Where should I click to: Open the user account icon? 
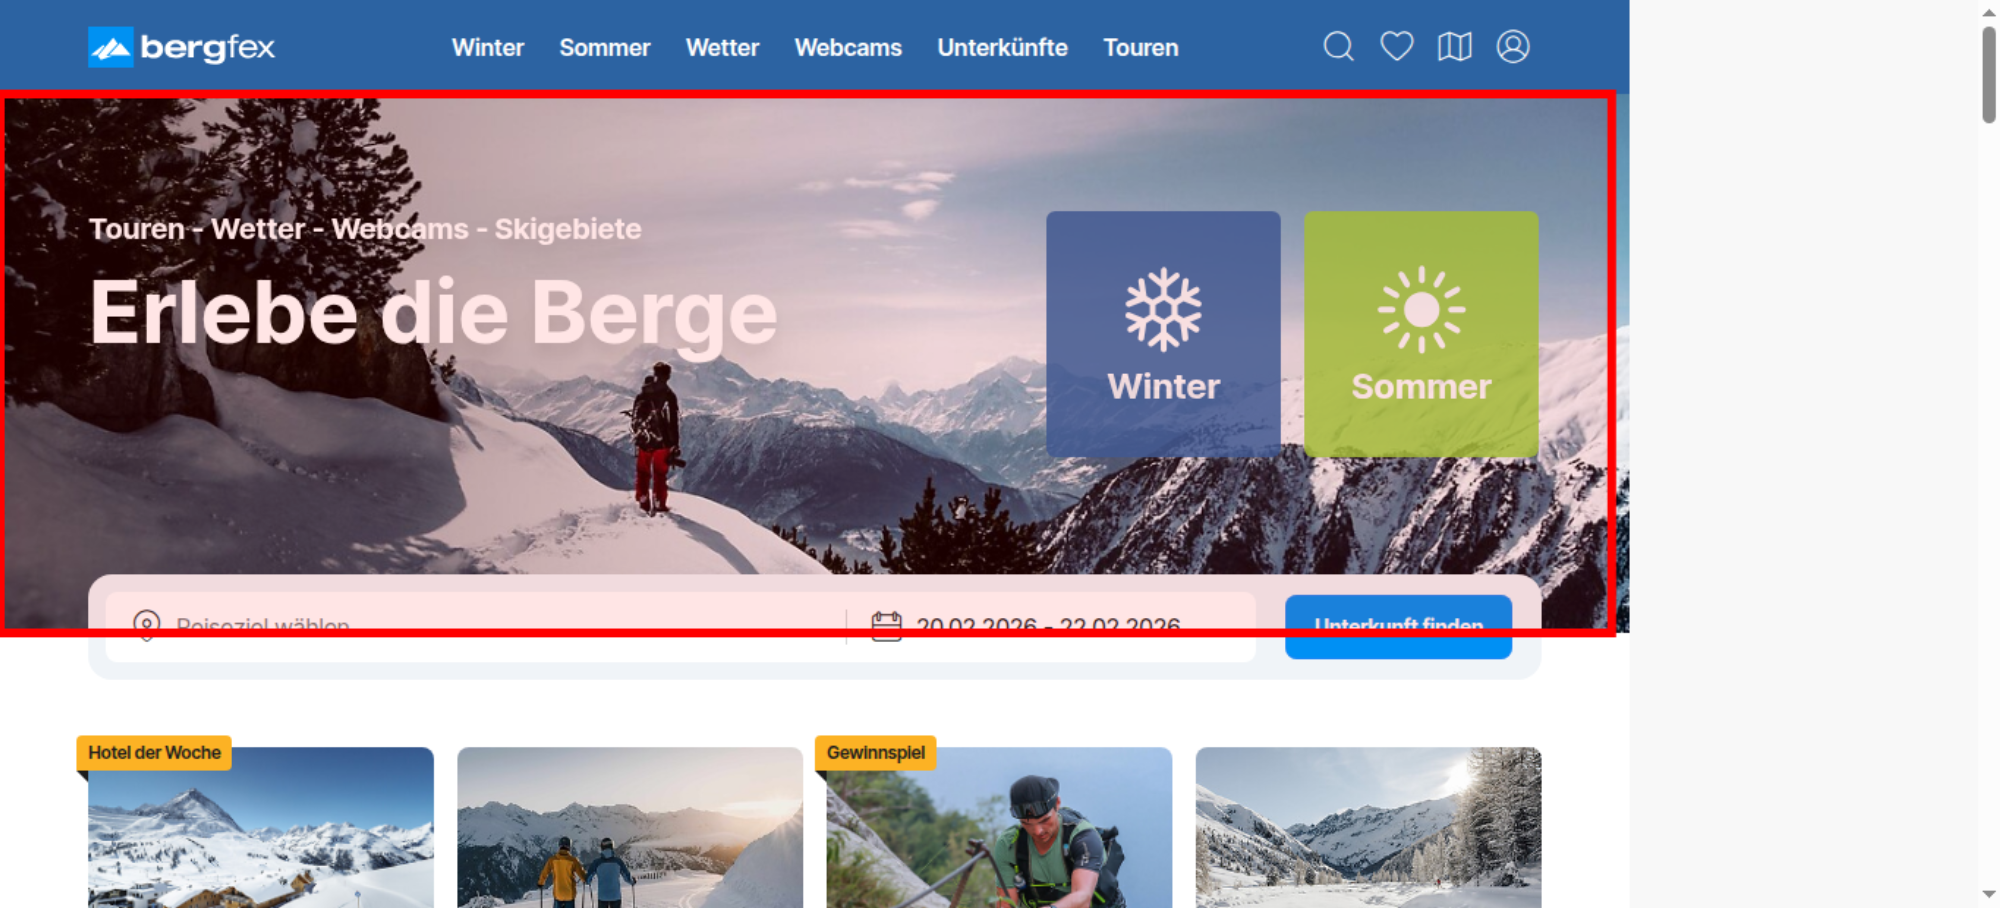1512,47
